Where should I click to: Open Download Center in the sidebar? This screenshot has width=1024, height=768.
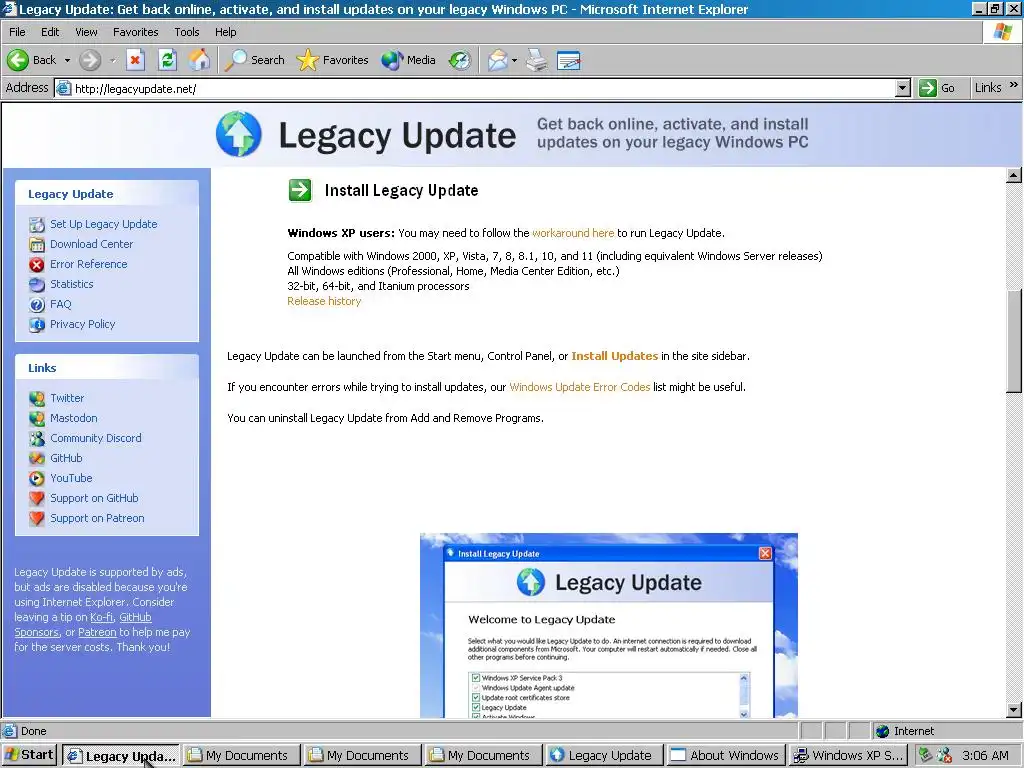pyautogui.click(x=91, y=244)
